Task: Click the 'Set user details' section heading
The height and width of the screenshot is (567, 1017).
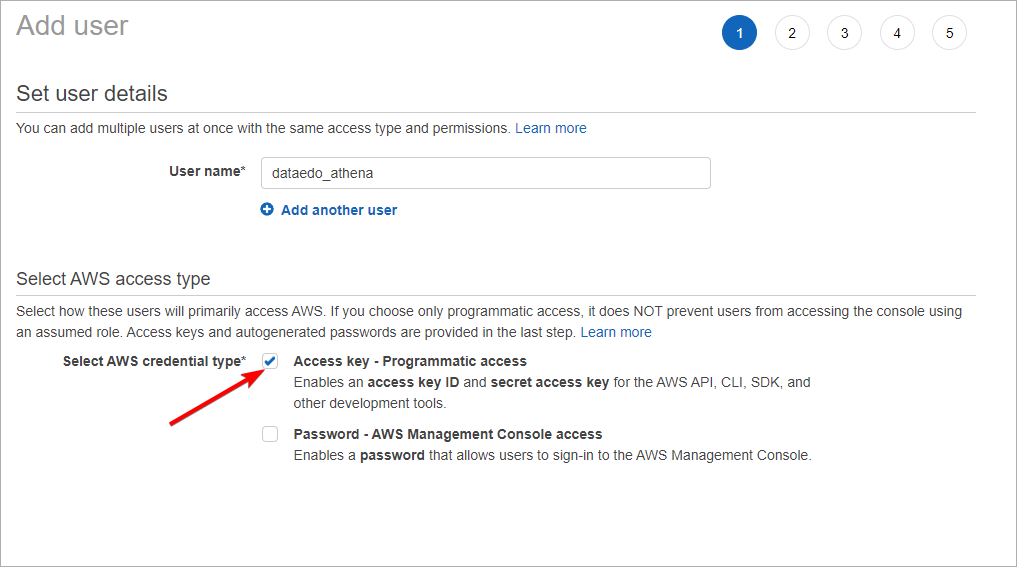Action: (x=92, y=94)
